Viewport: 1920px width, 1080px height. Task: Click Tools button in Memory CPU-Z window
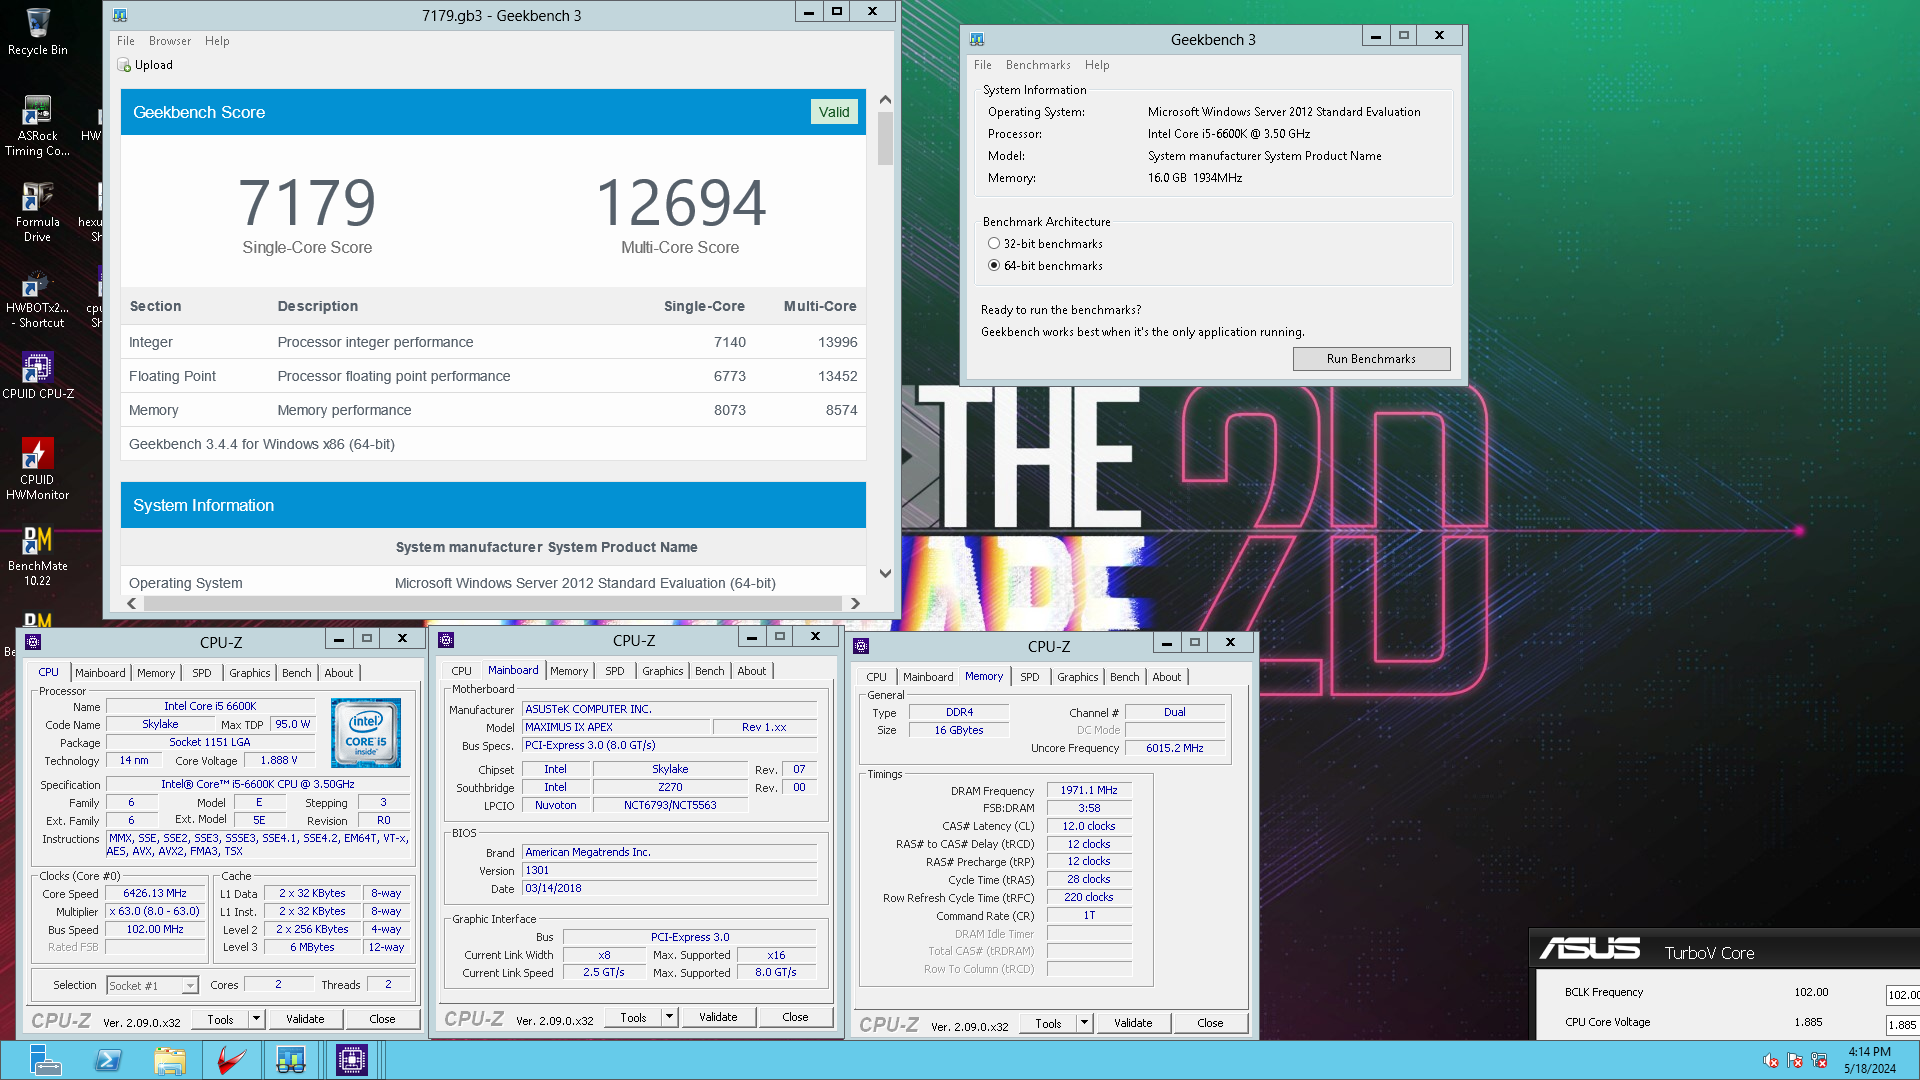tap(1048, 1023)
